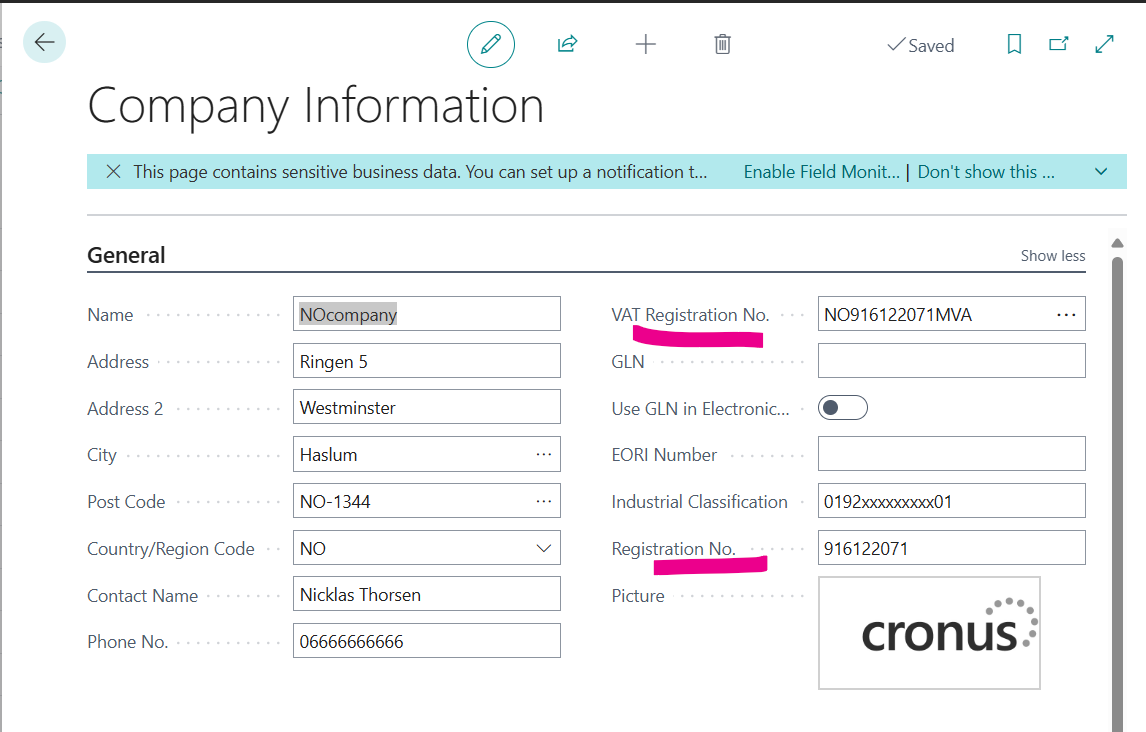Click the empty GLN field
The image size is (1146, 732).
click(952, 361)
